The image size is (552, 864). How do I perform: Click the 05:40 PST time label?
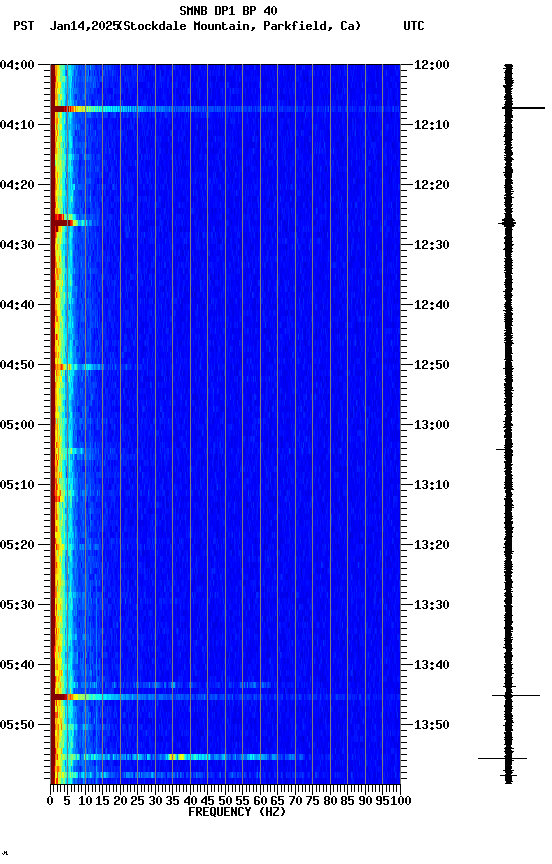17,665
